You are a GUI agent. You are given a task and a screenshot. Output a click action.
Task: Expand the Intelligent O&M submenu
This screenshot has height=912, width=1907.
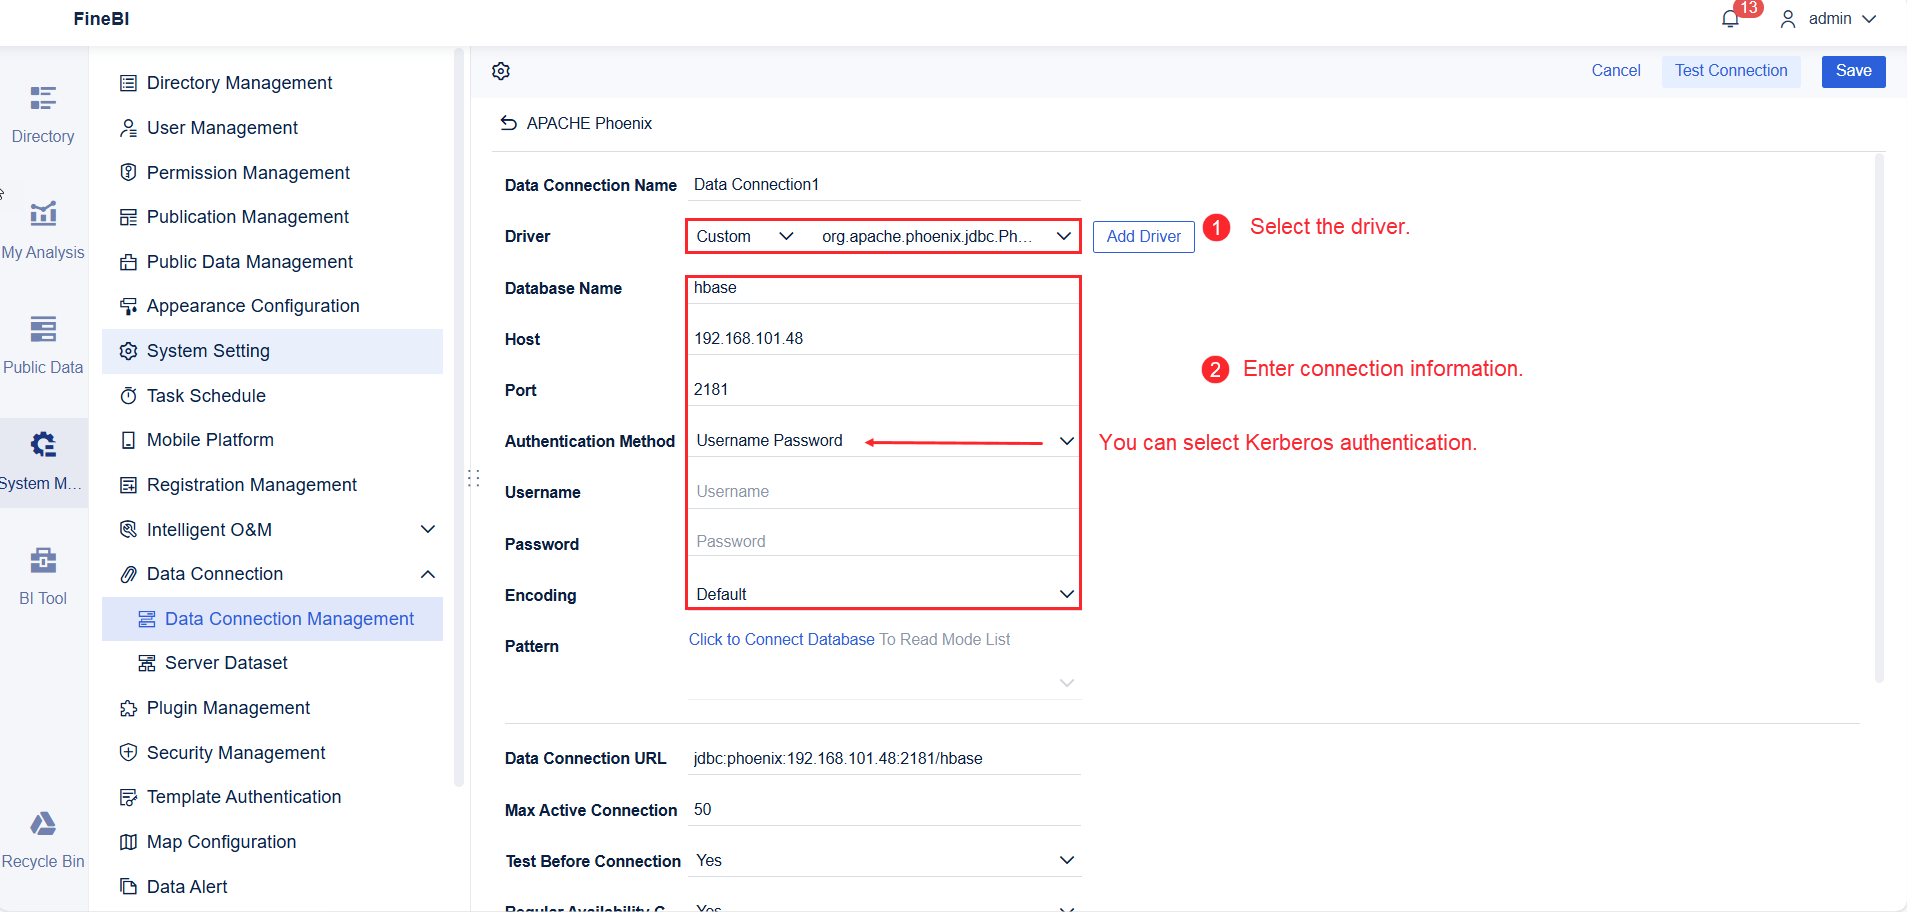pos(428,529)
